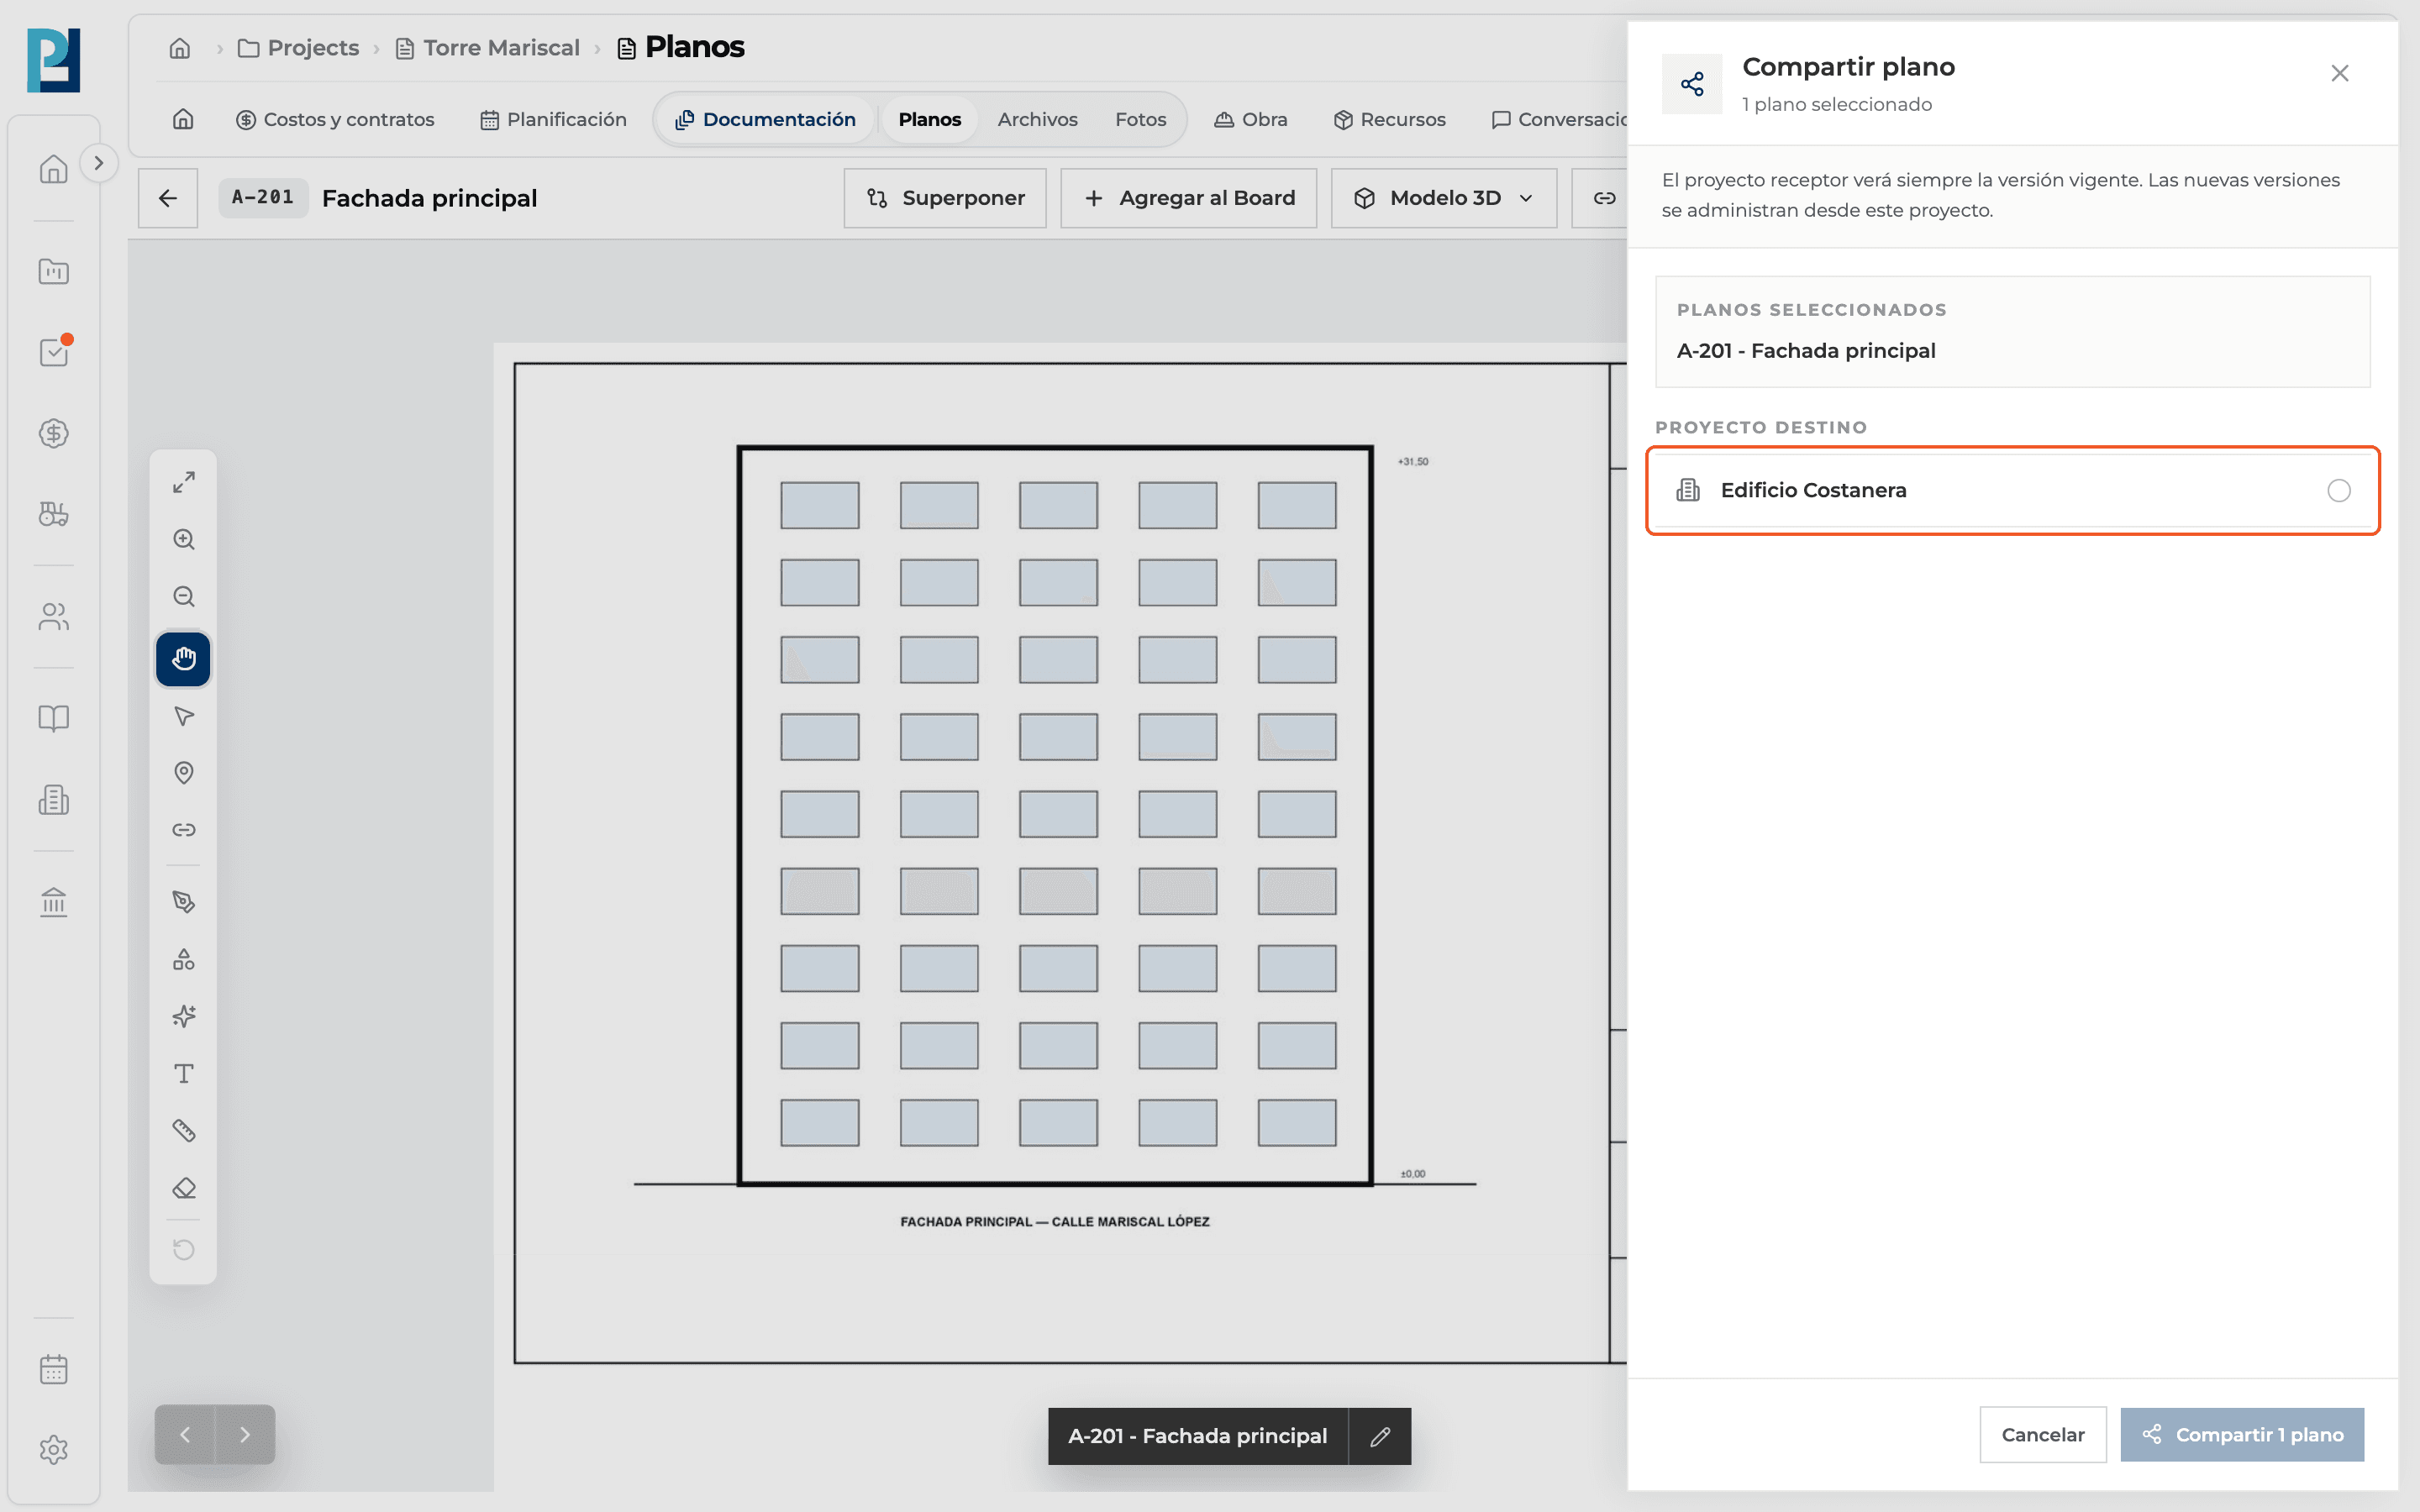The height and width of the screenshot is (1512, 2420).
Task: Zoom out with the magnifier minus
Action: [183, 597]
